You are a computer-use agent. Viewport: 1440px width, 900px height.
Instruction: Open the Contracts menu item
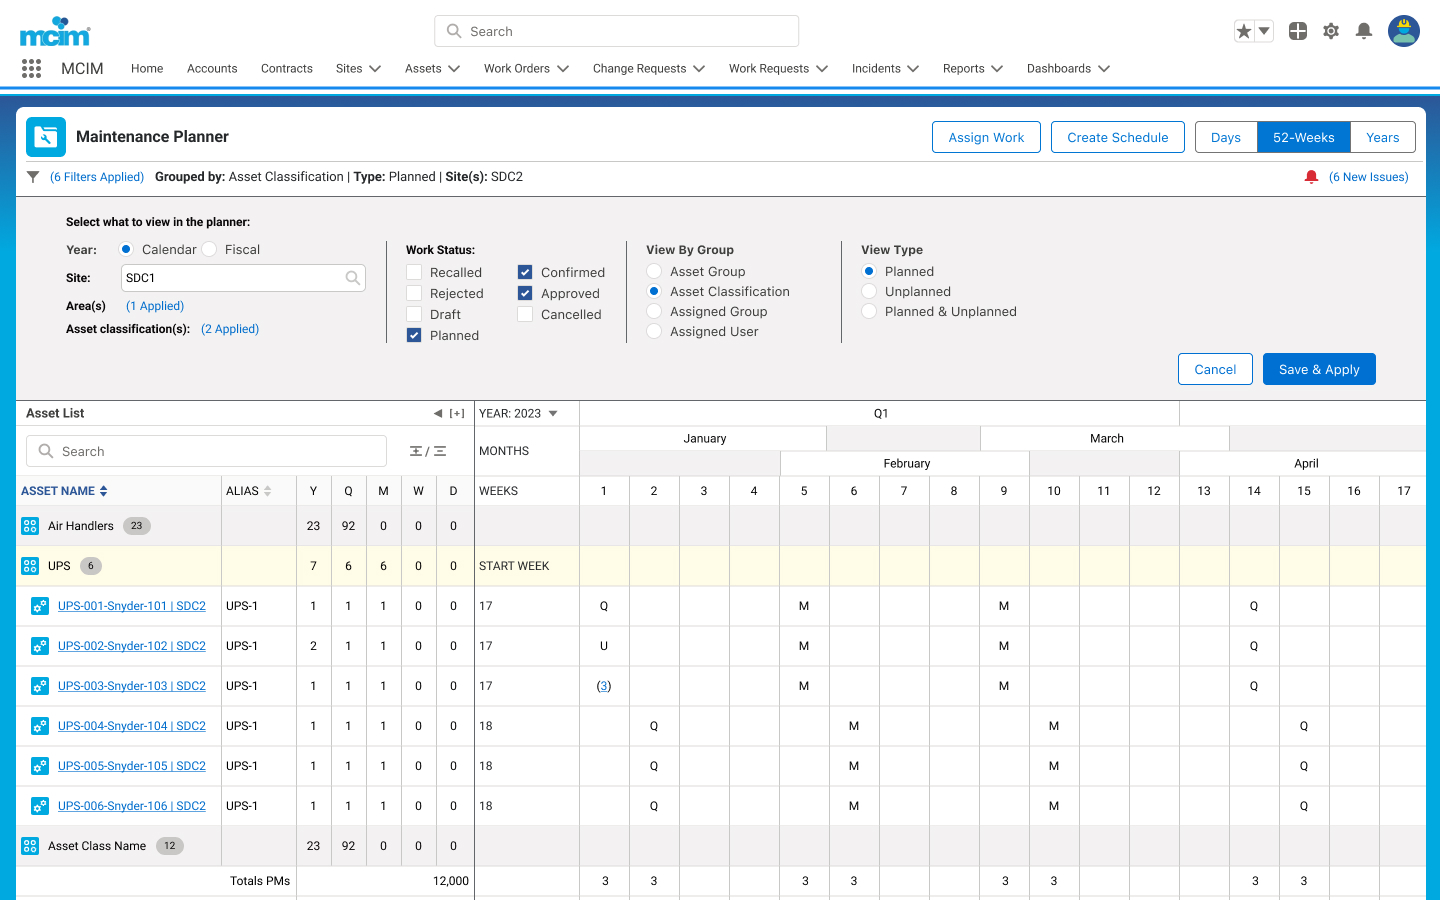pyautogui.click(x=287, y=68)
